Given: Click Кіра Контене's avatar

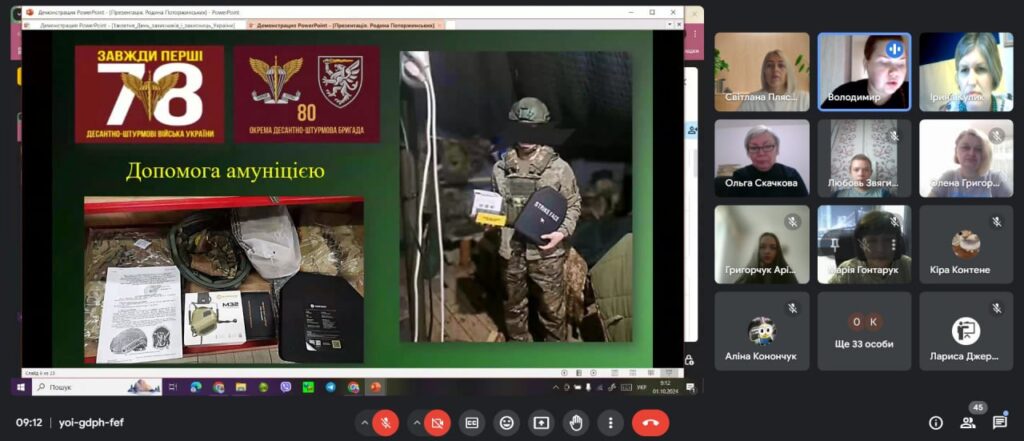Looking at the screenshot, I should click(x=966, y=245).
